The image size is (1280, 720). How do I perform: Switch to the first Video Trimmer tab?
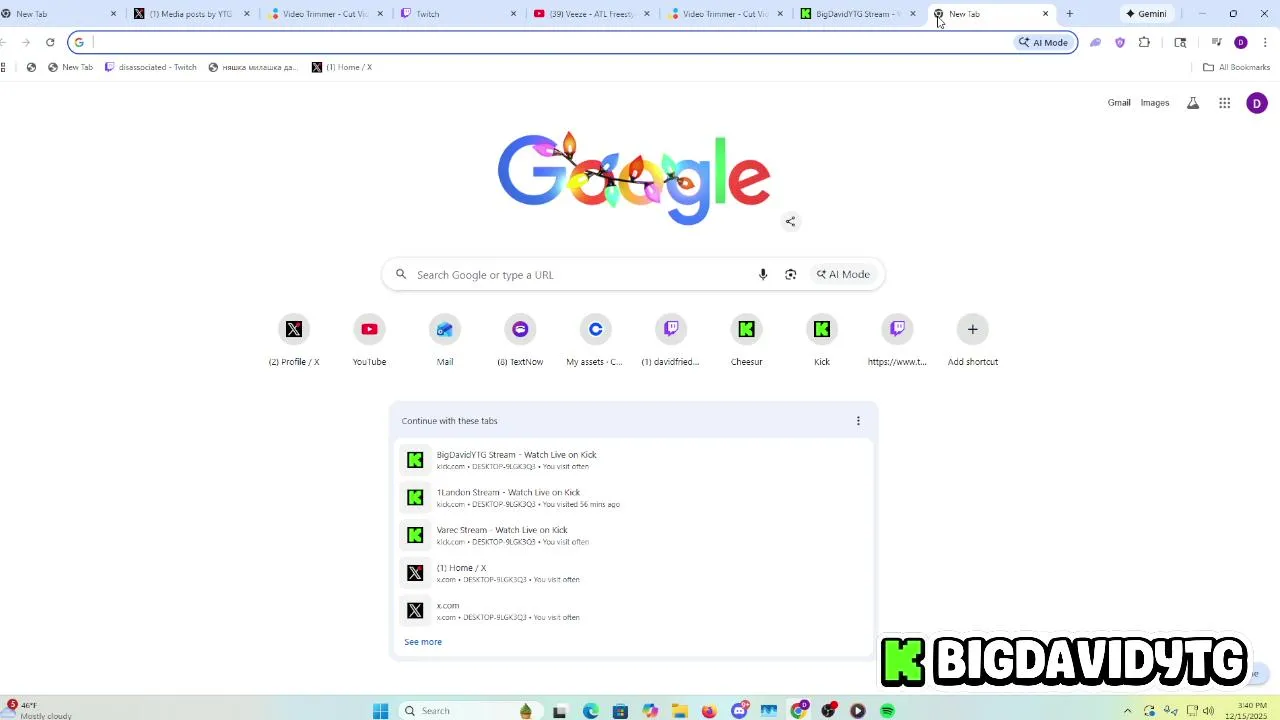click(x=325, y=14)
